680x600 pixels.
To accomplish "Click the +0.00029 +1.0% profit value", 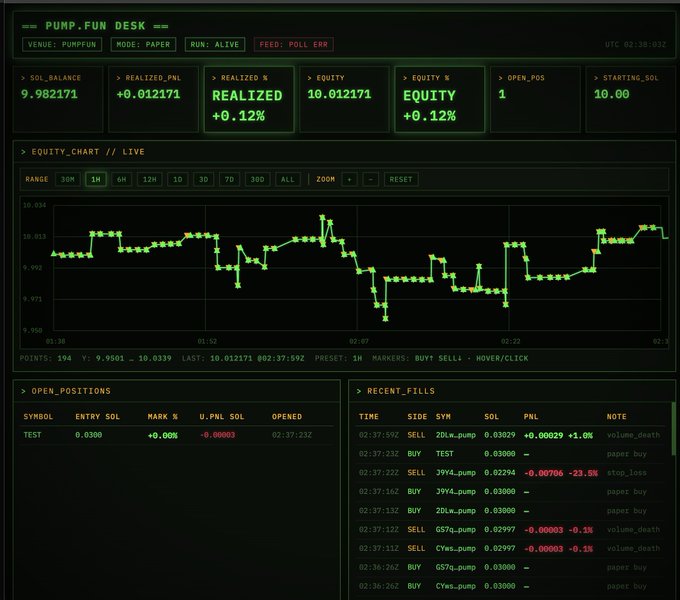I will point(558,435).
